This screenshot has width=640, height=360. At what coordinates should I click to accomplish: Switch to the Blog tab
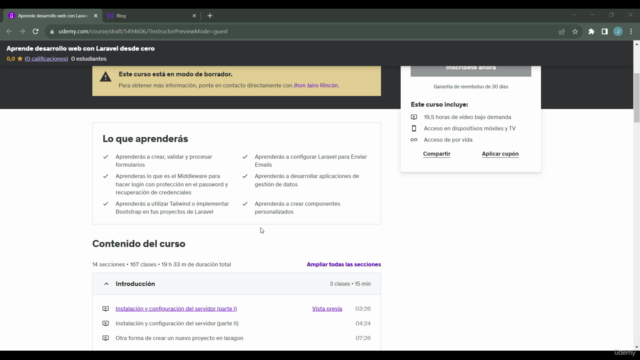[151, 16]
